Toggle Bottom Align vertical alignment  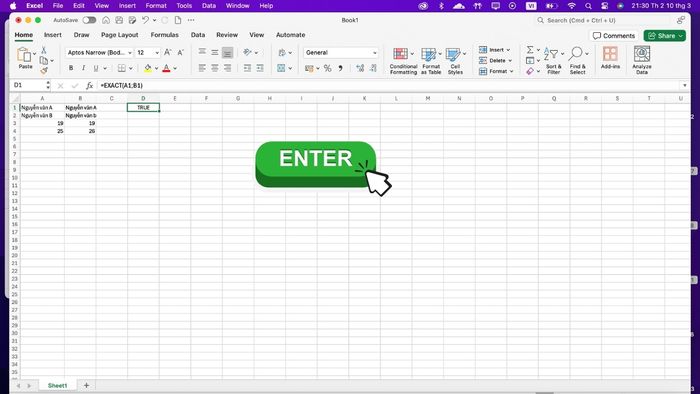228,53
